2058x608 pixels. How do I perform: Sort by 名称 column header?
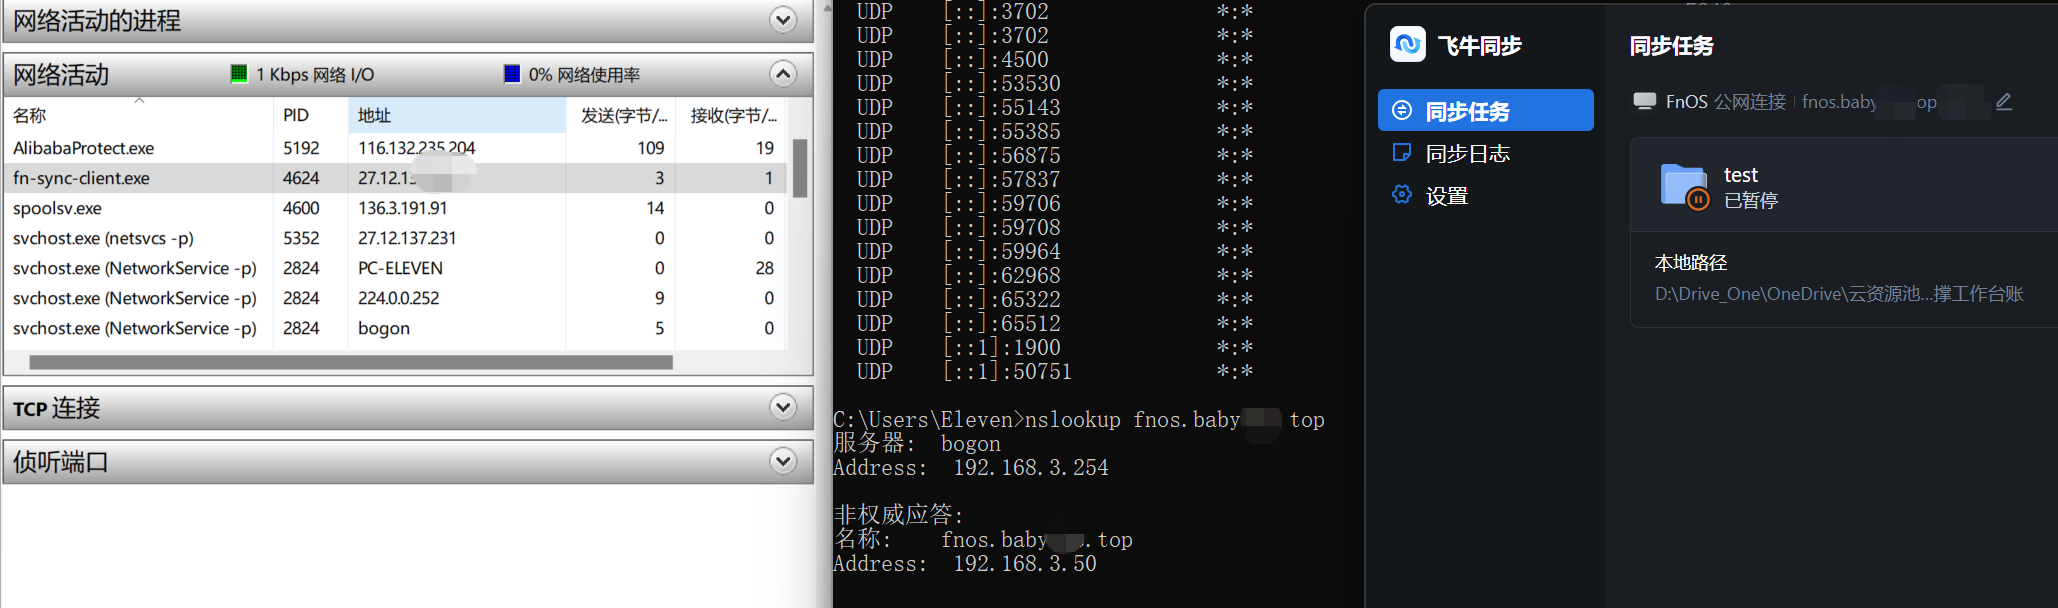139,115
